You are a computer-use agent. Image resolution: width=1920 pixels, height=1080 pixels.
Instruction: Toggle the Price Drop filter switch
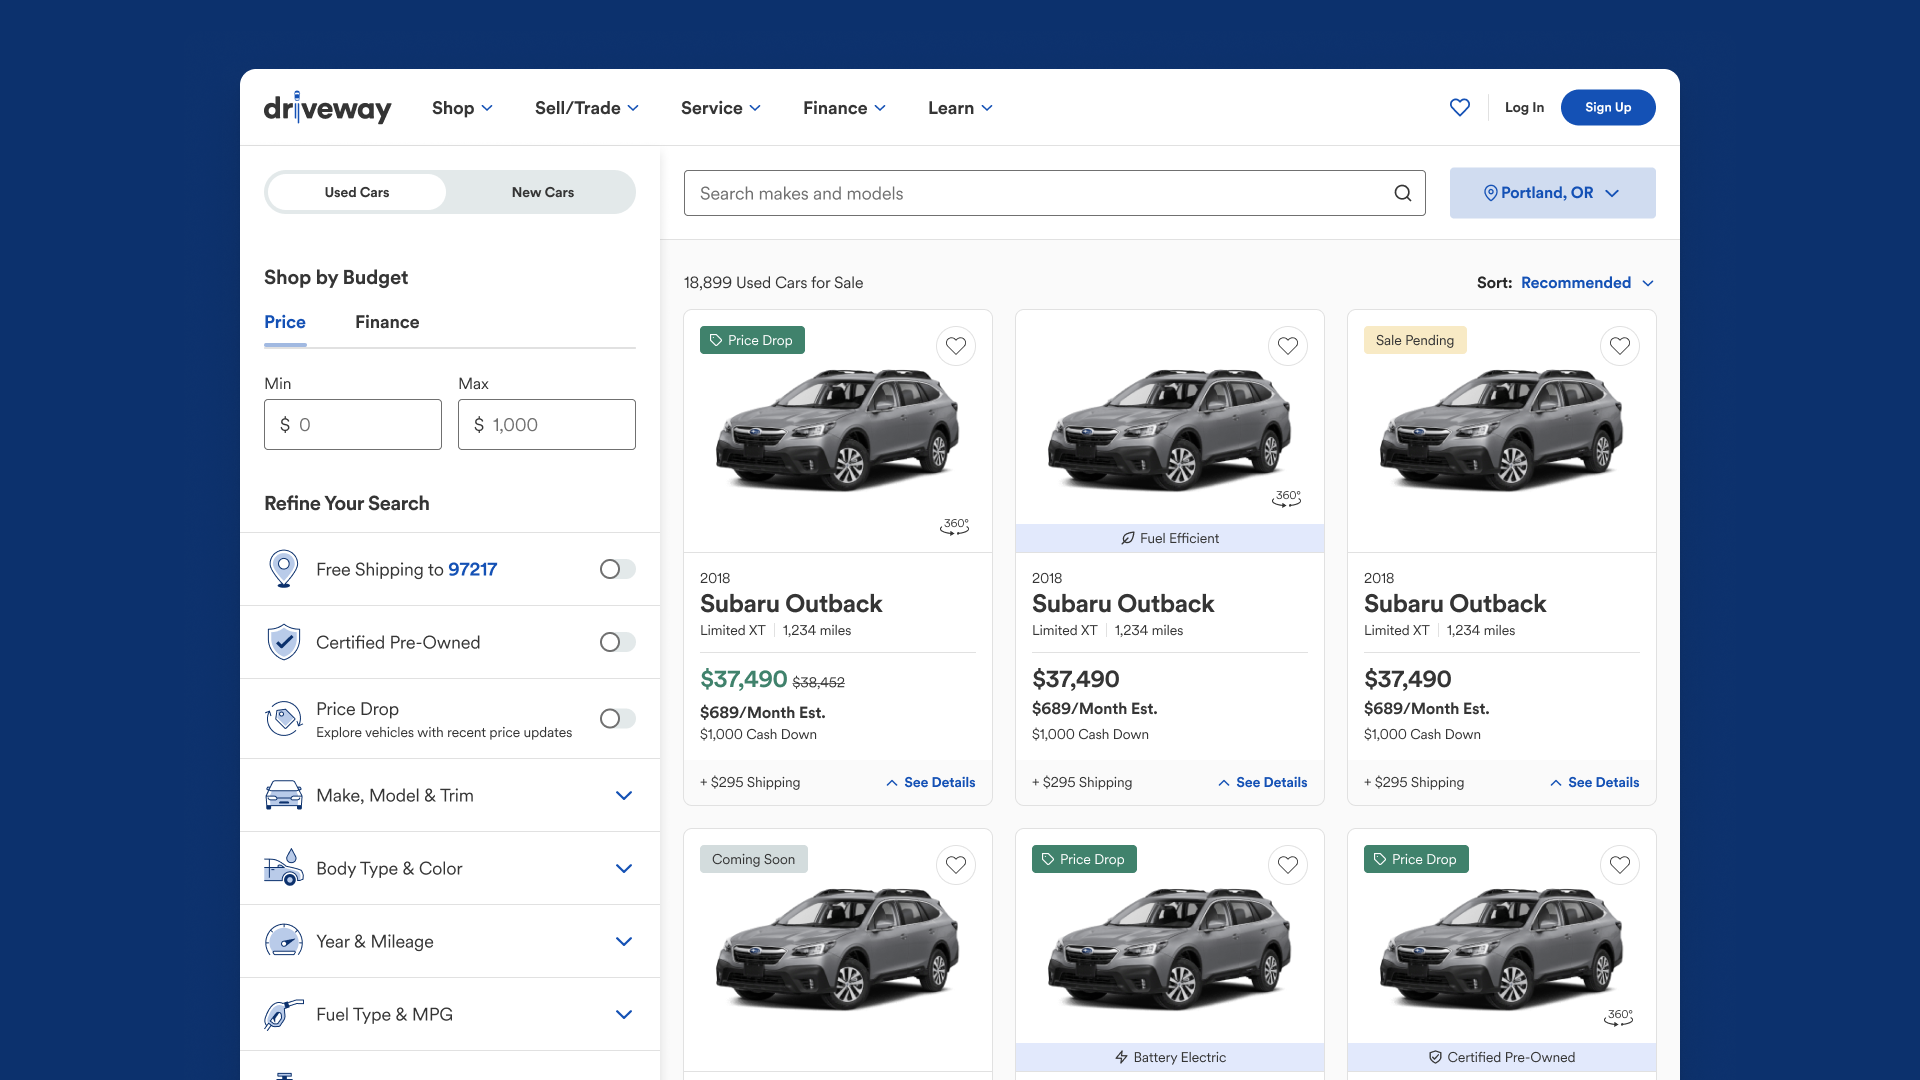[x=617, y=718]
